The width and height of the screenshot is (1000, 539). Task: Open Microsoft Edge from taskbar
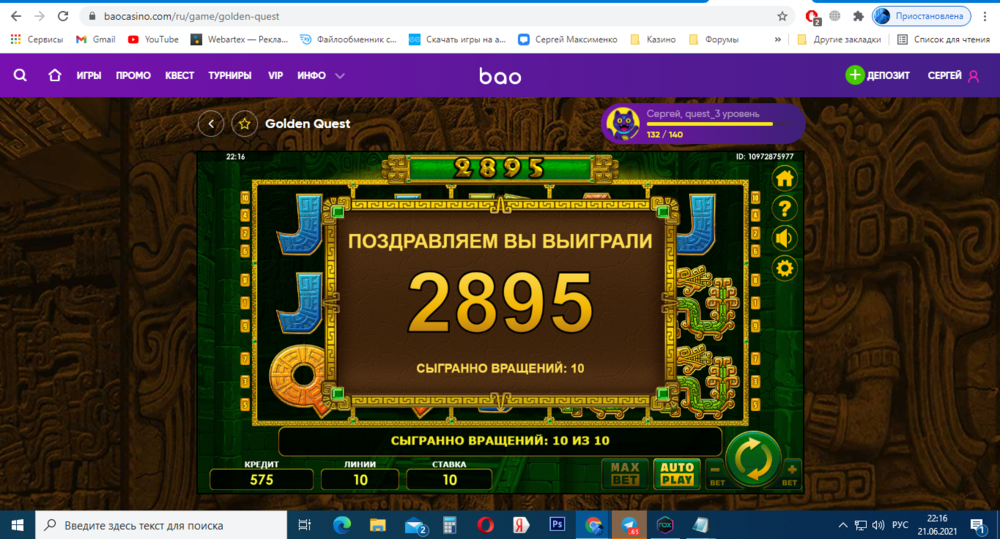pos(342,525)
